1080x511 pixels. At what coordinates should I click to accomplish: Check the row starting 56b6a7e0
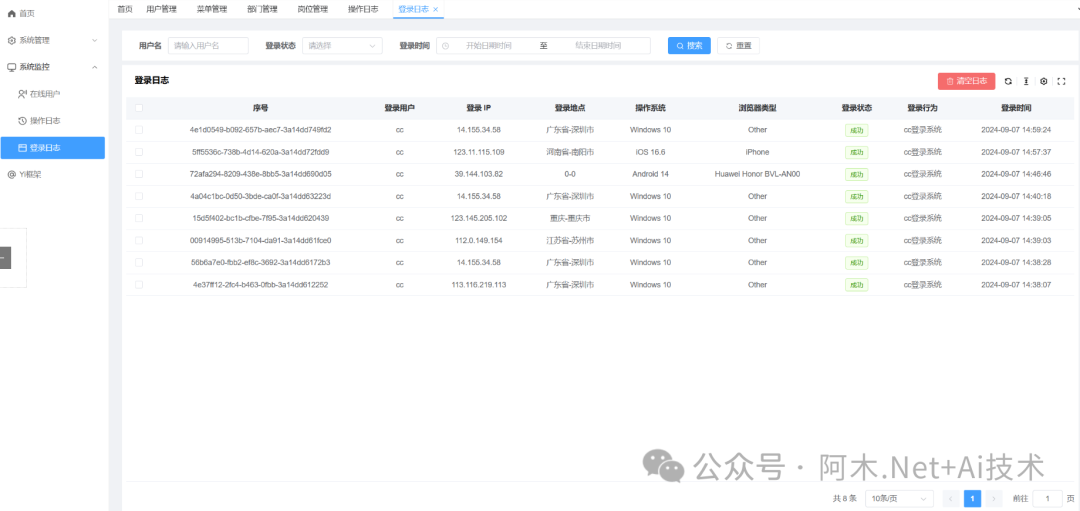(139, 262)
